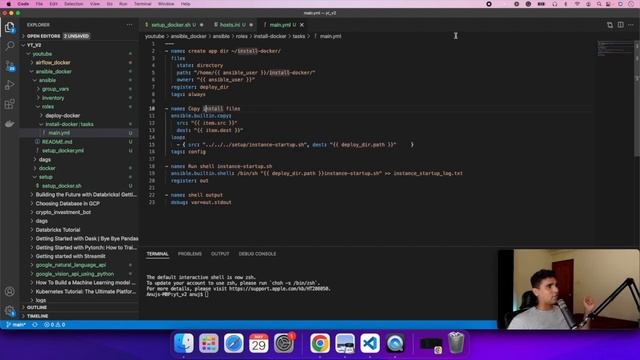Open setup_docker.yml in the file tree

point(79,151)
